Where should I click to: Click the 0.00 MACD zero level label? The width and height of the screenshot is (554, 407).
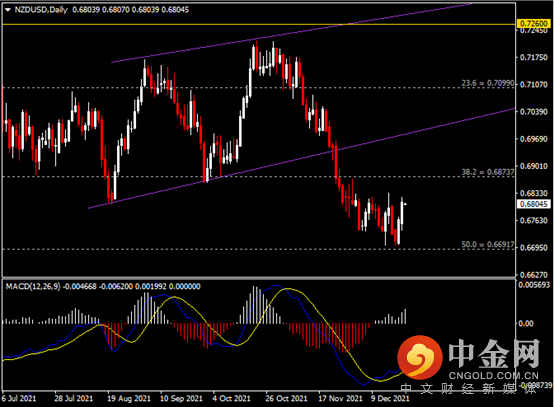coord(526,323)
